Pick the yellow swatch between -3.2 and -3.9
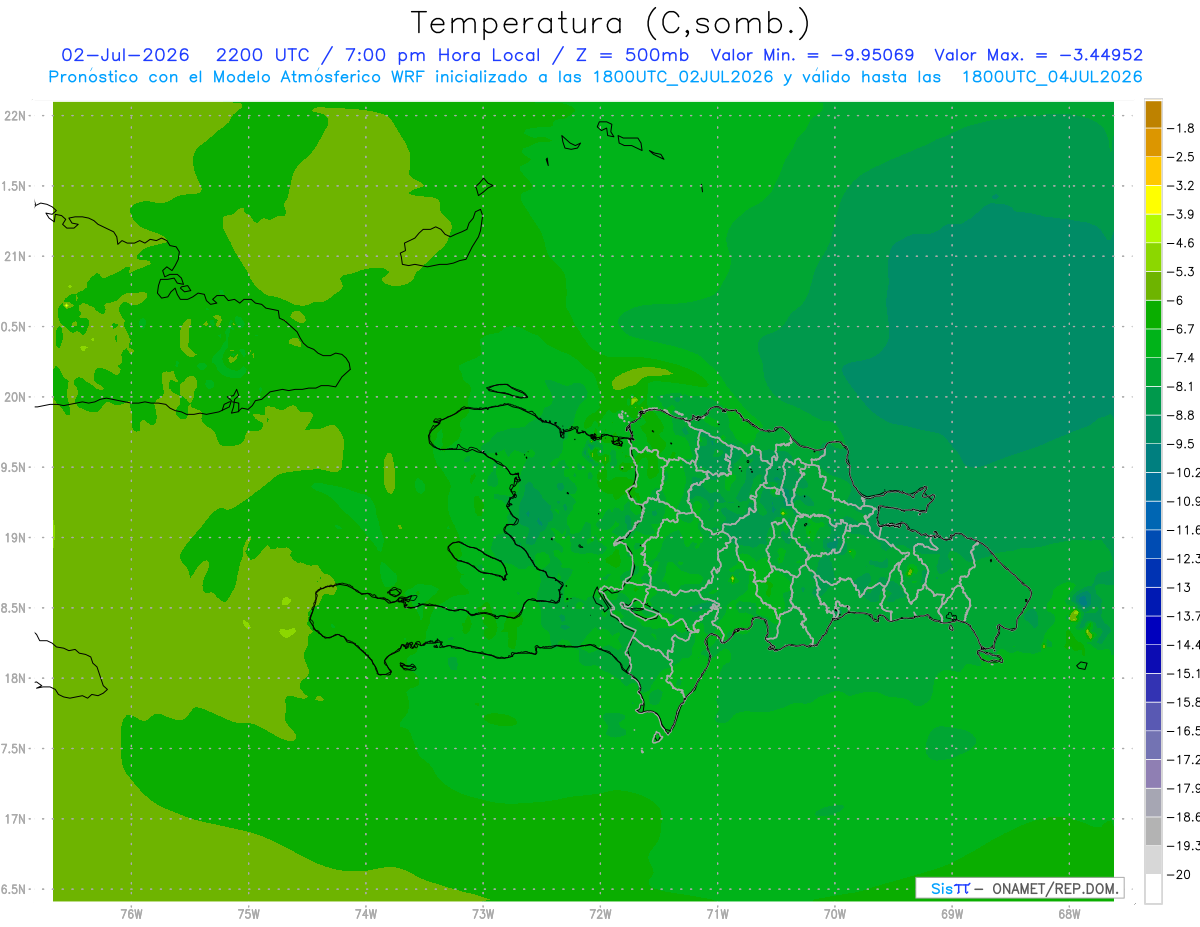Image resolution: width=1200 pixels, height=927 pixels. point(1153,200)
